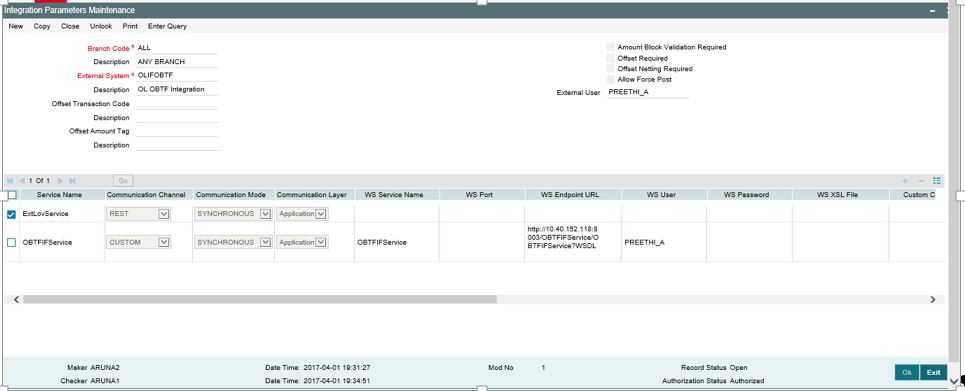Check the OBTFIFService row checkbox
Image resolution: width=965 pixels, height=391 pixels.
(12, 243)
